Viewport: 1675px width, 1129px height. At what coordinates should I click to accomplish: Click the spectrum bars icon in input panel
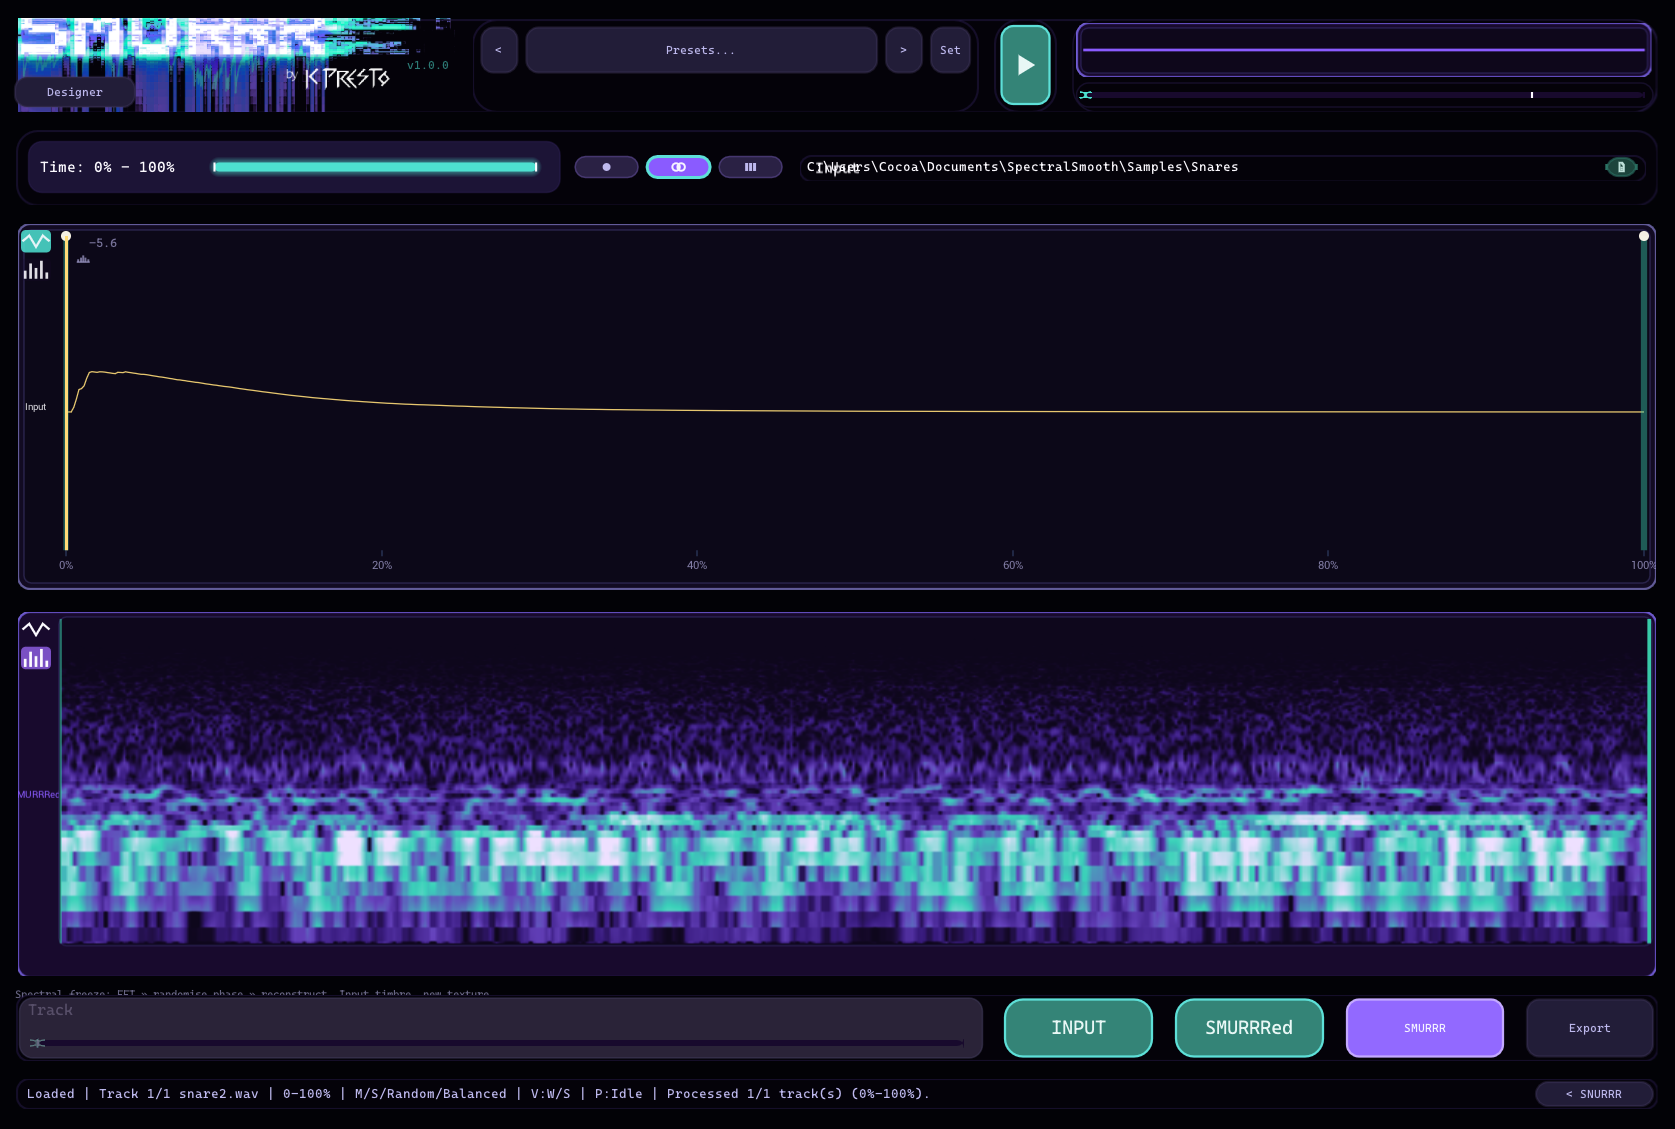[36, 270]
